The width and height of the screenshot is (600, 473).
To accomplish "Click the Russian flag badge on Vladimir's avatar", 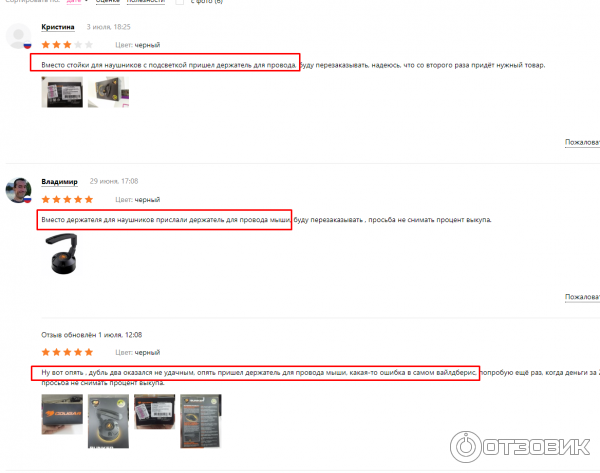I will click(x=27, y=199).
